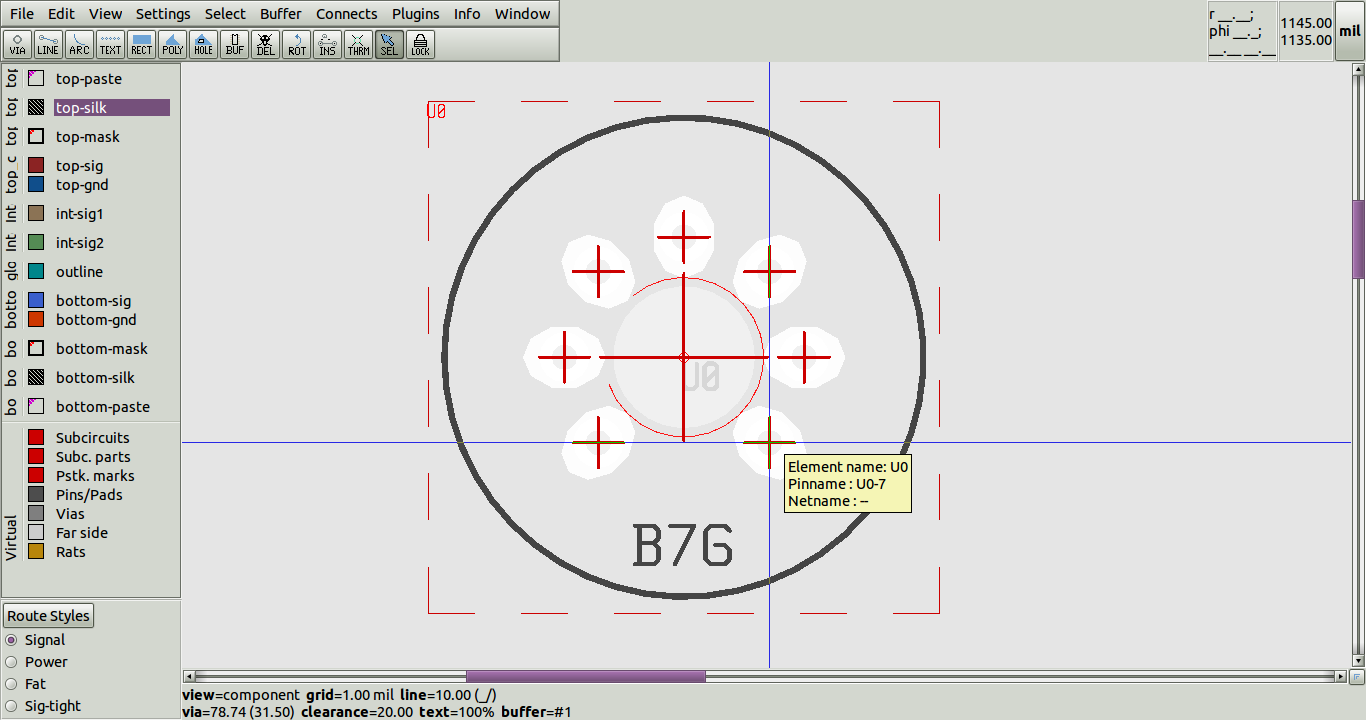Screen dimensions: 1366x720
Task: Select the POLY polygon tool
Action: pos(172,45)
